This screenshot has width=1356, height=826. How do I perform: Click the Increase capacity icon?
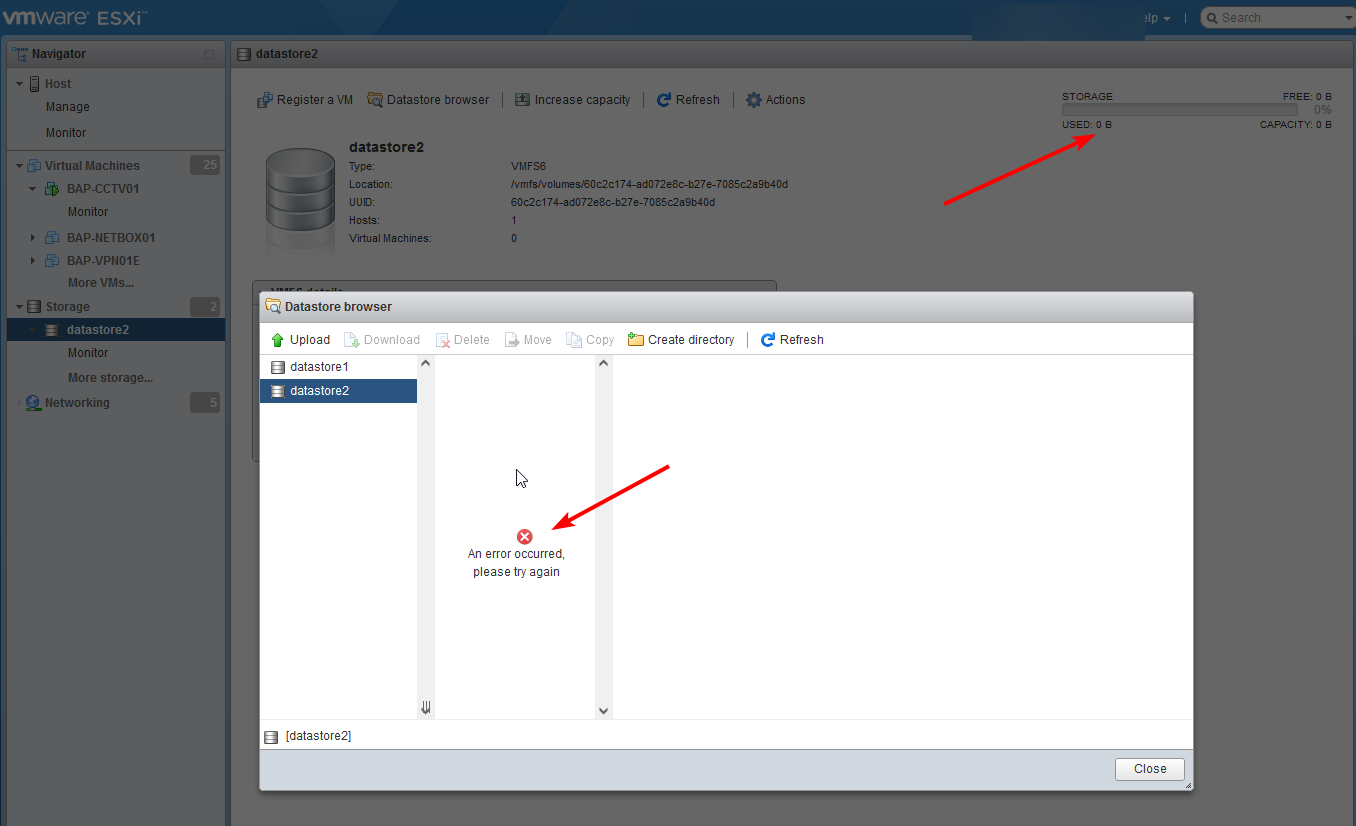pyautogui.click(x=521, y=99)
